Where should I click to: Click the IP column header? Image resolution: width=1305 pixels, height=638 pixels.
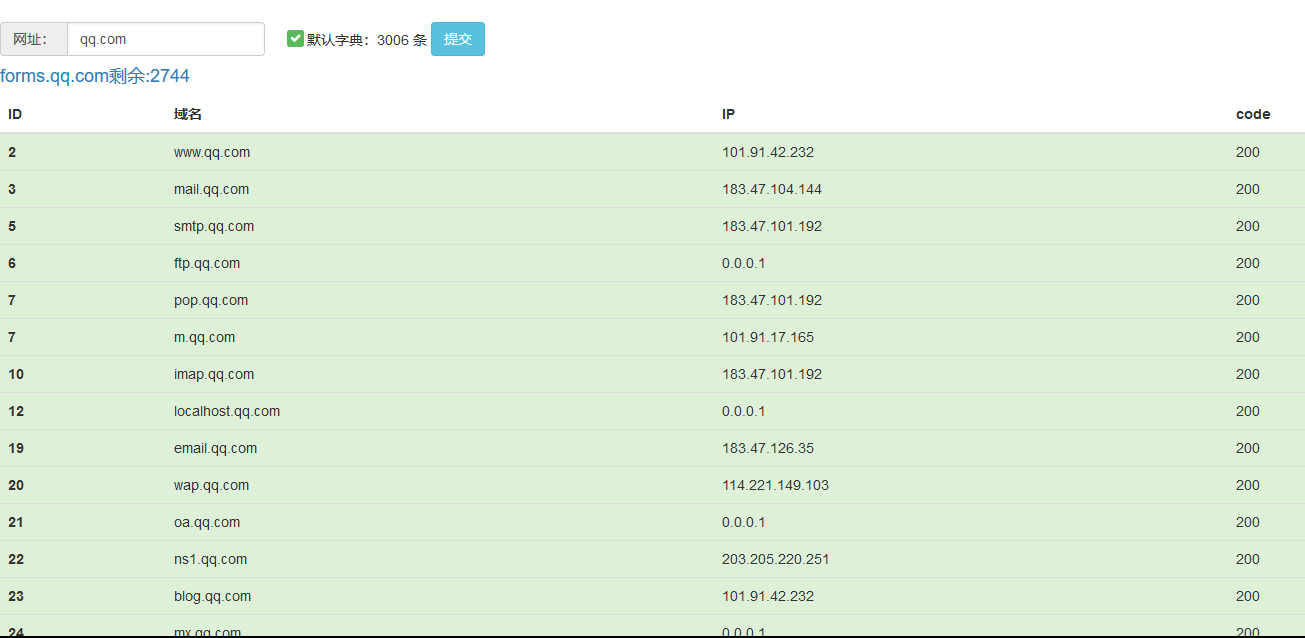click(x=728, y=114)
